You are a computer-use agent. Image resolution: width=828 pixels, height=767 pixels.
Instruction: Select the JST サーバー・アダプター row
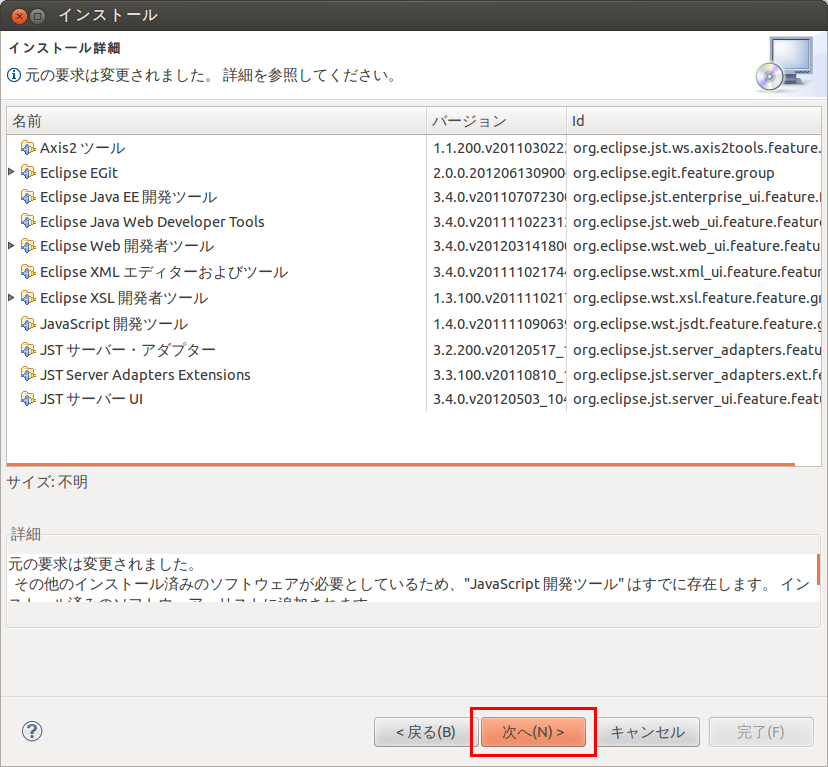414,349
